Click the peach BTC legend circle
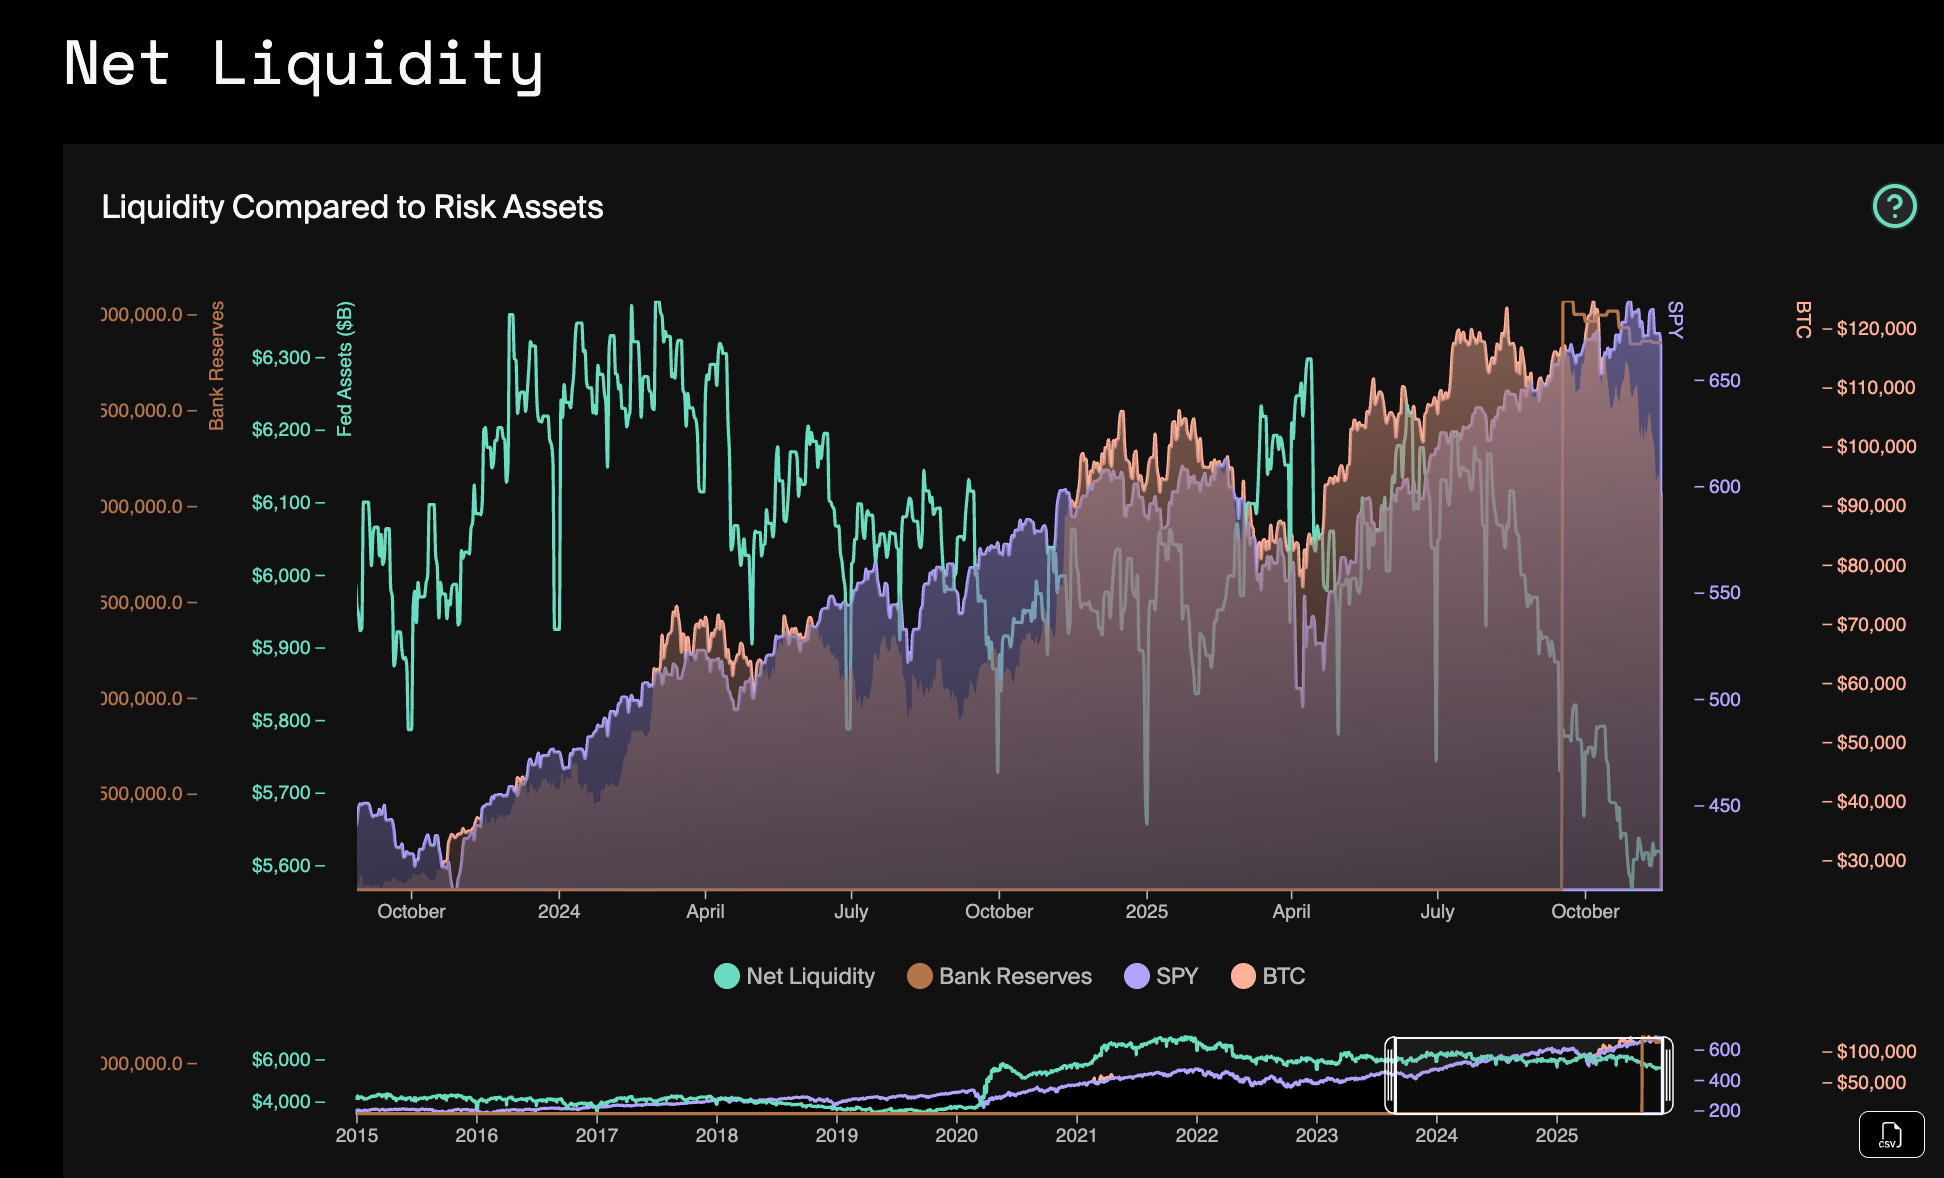1944x1178 pixels. [1243, 976]
